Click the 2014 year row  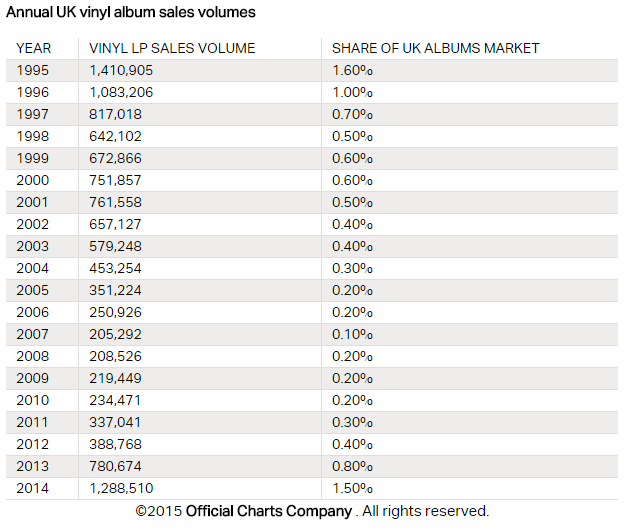click(34, 488)
